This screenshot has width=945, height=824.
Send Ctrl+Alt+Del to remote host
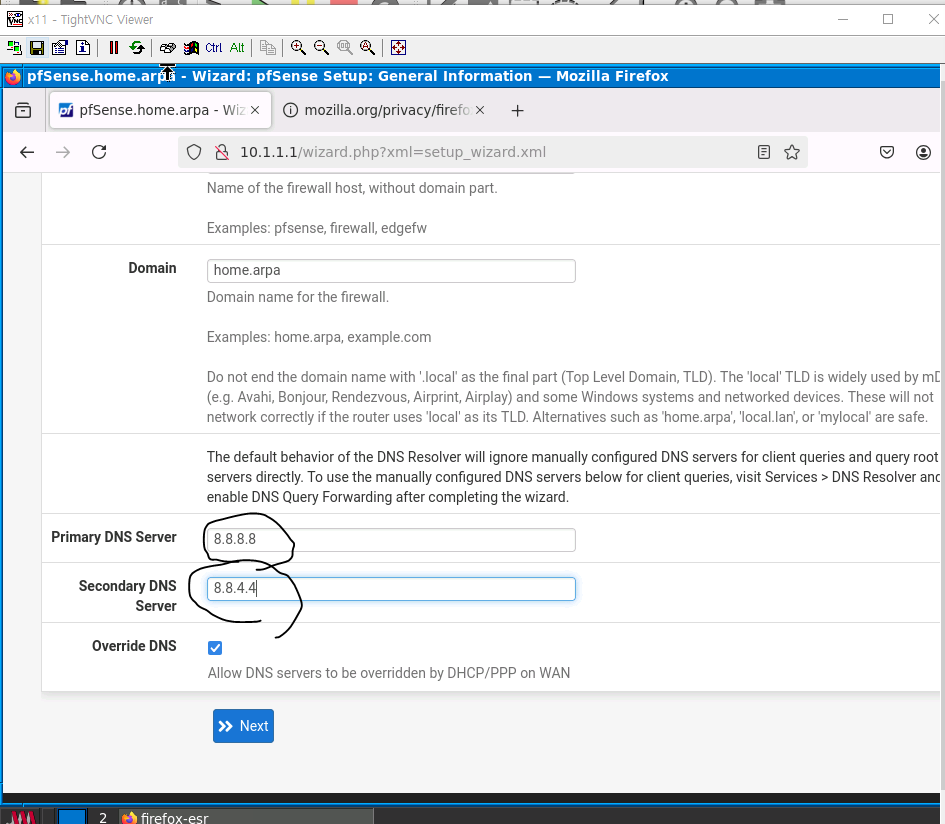click(x=168, y=48)
